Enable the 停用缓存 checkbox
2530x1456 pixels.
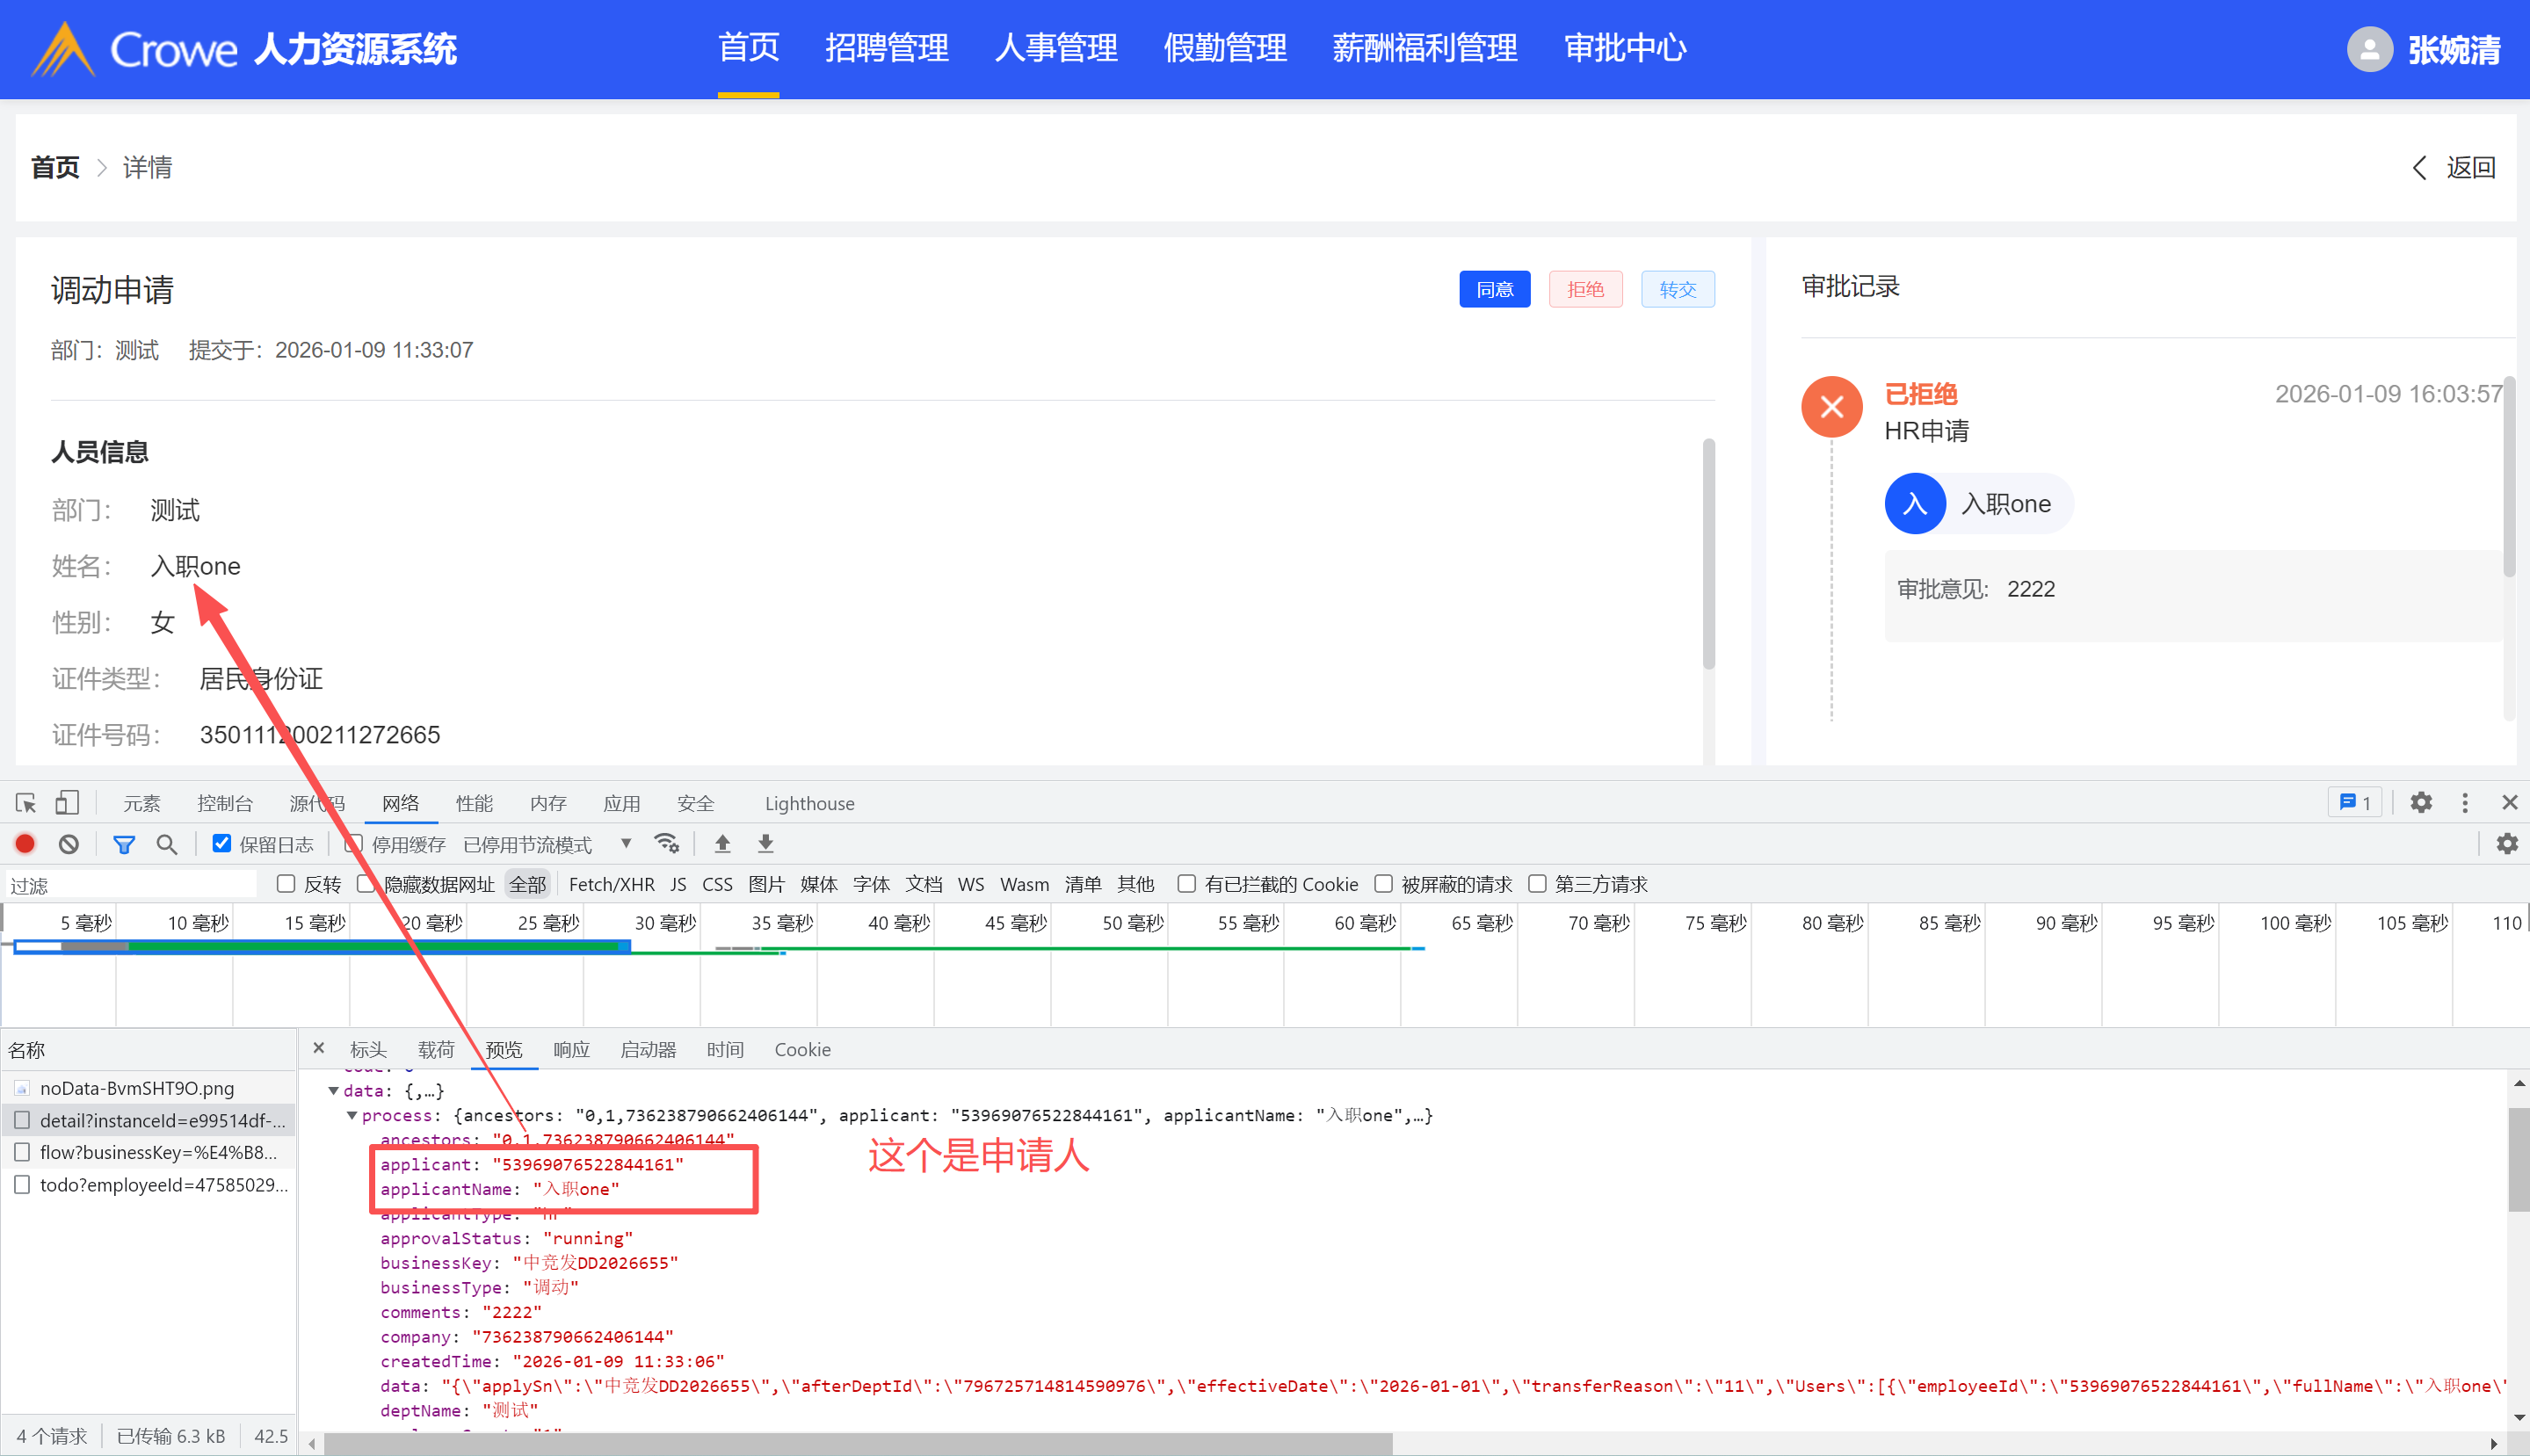click(x=353, y=844)
